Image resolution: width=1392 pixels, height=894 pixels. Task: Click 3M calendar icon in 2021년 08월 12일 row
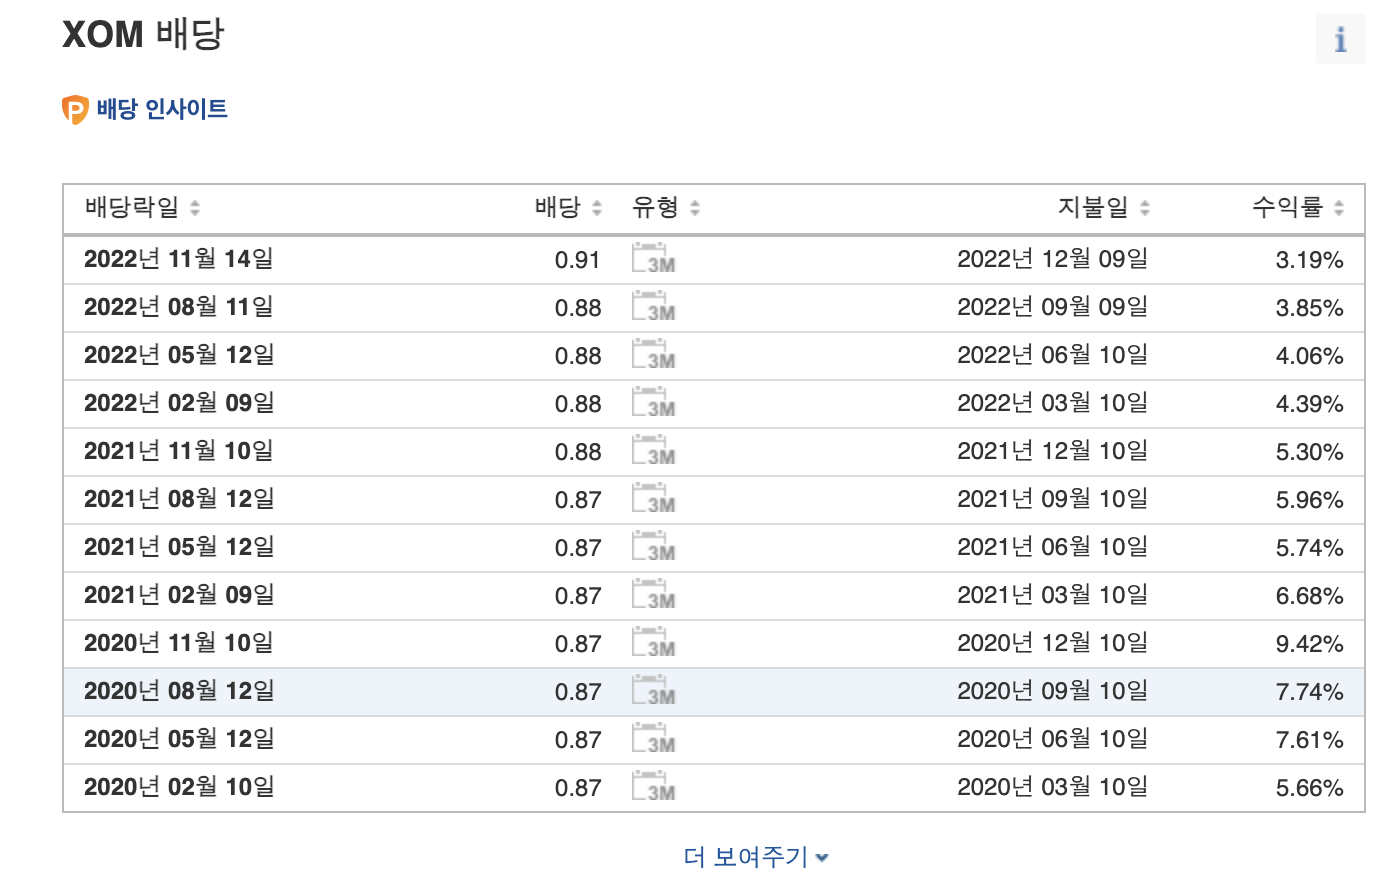(653, 498)
